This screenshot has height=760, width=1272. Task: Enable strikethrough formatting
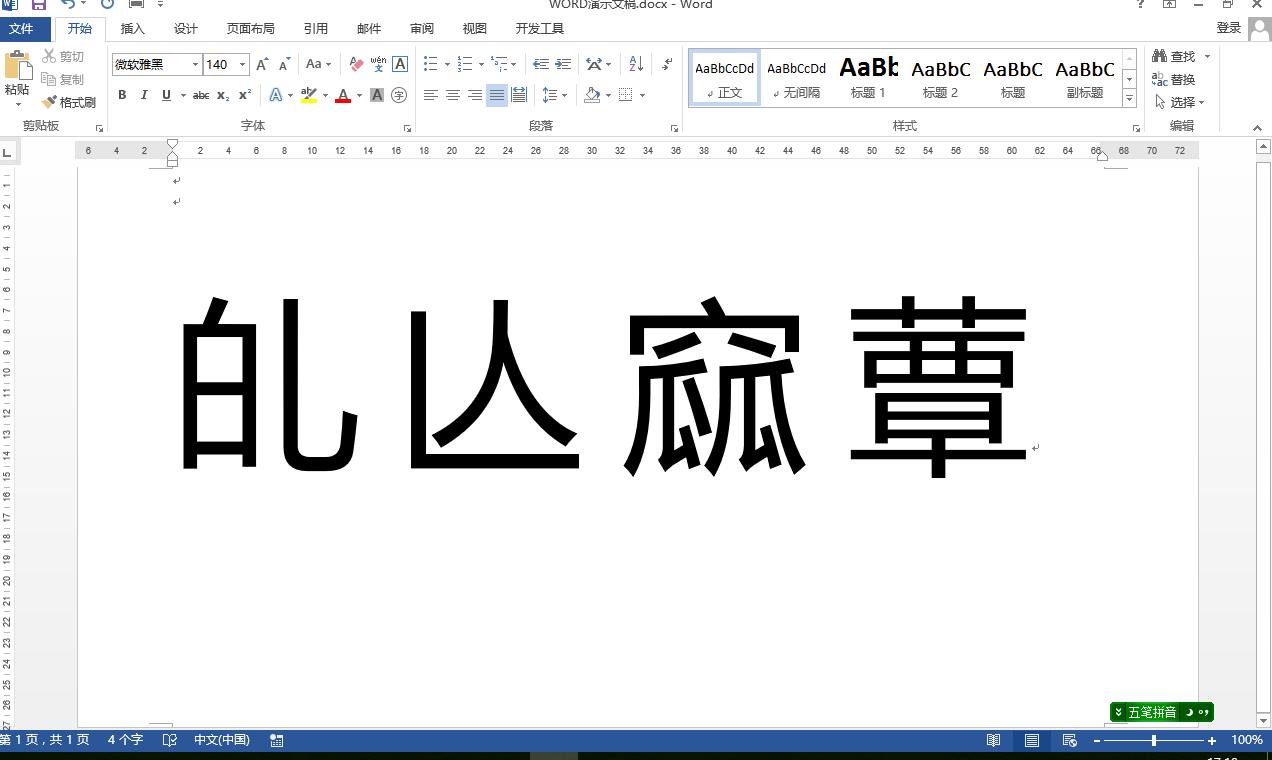(201, 95)
